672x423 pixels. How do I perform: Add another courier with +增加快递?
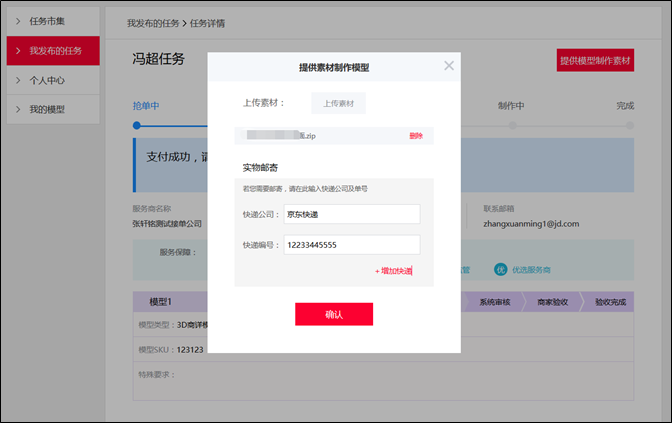click(393, 271)
